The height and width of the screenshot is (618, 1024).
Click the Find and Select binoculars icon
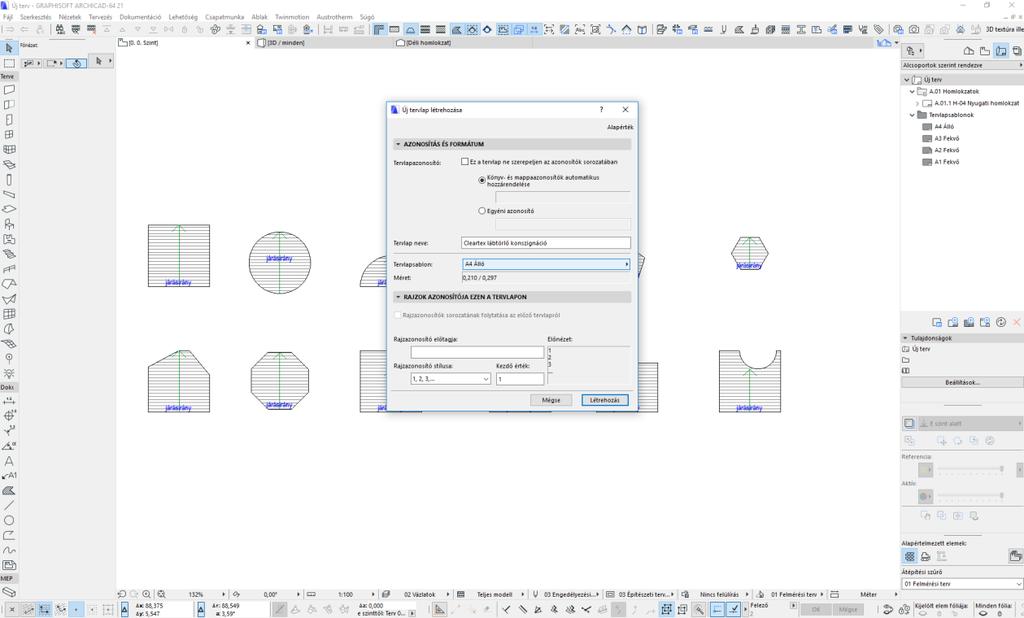60,29
